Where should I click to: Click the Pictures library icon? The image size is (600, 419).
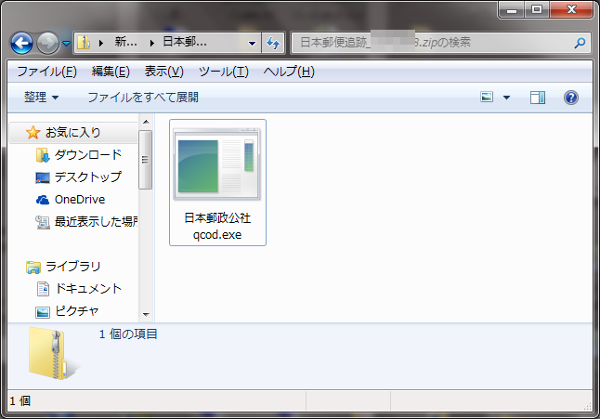[42, 312]
